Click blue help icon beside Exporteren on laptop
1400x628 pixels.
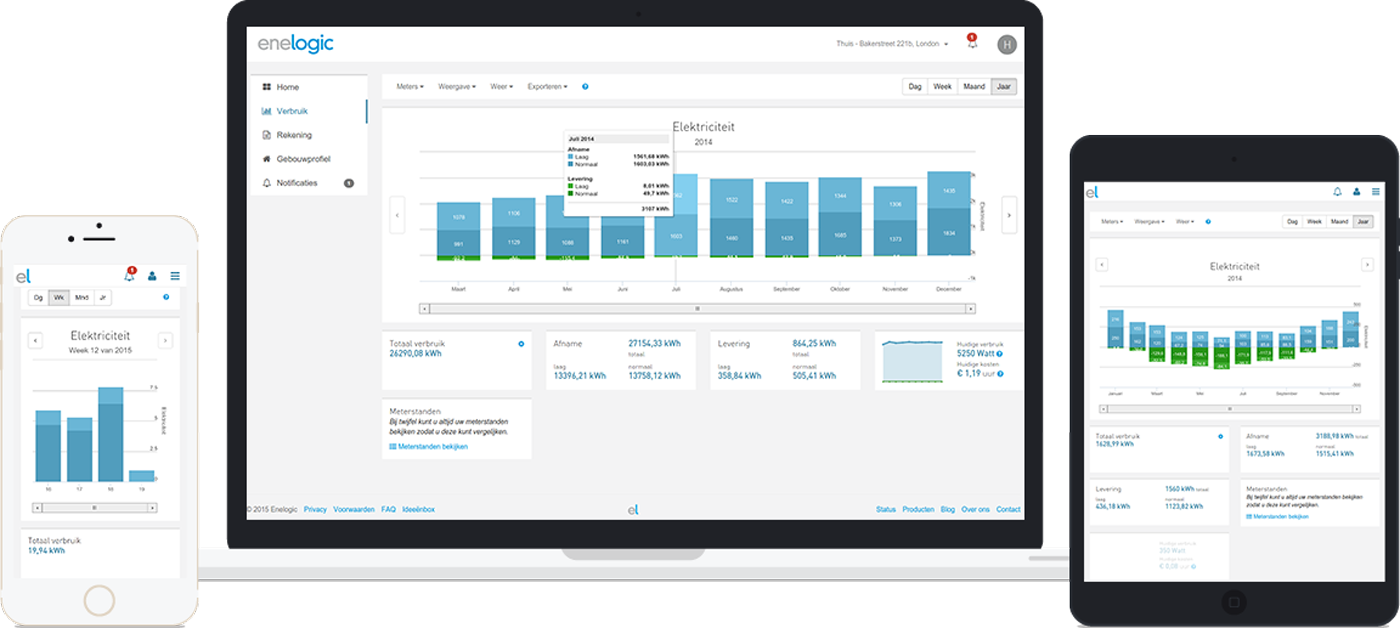[585, 87]
